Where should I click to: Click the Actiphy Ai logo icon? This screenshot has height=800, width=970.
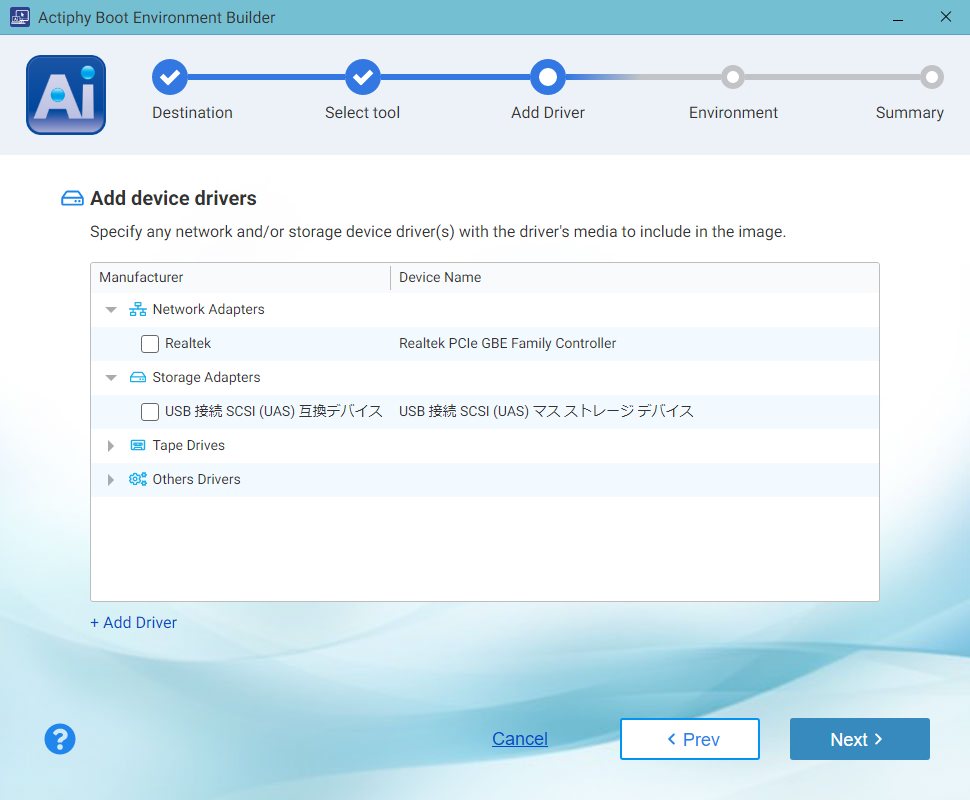point(66,95)
